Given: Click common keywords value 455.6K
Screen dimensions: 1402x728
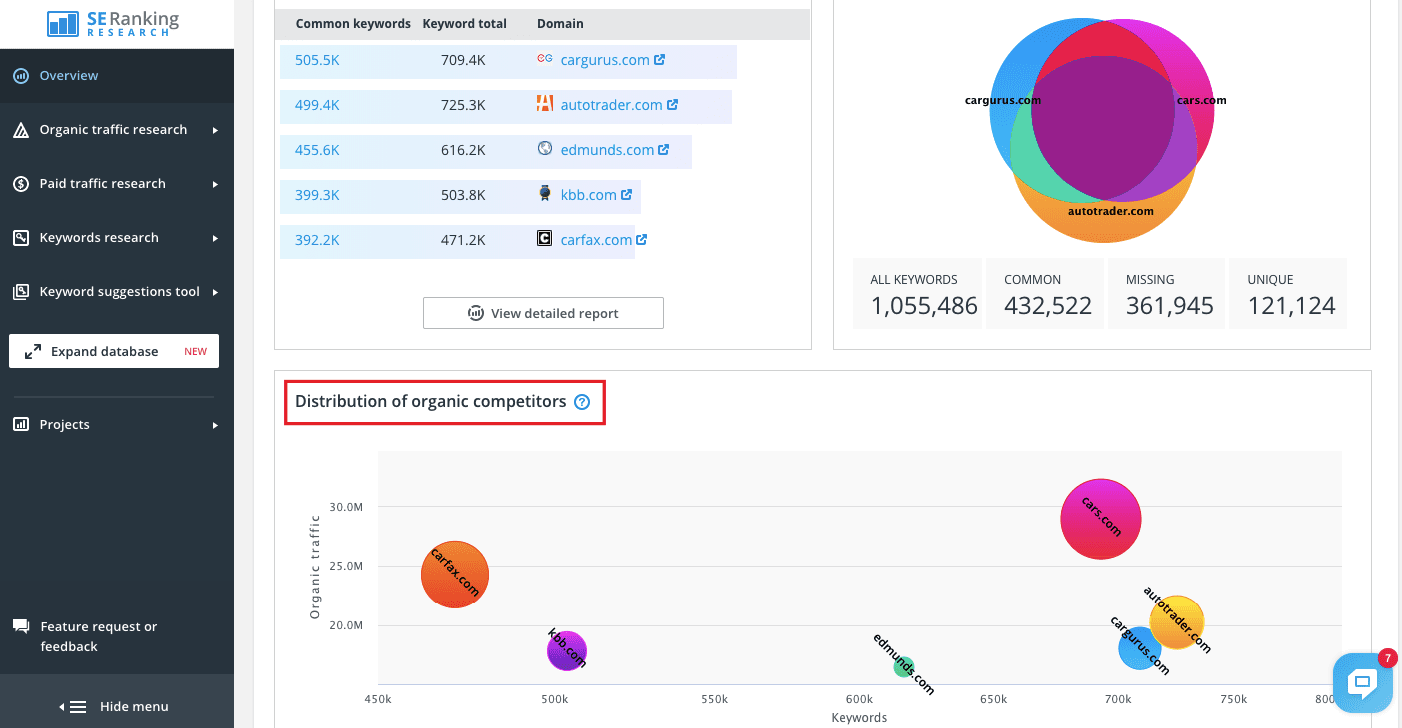Looking at the screenshot, I should pos(317,150).
